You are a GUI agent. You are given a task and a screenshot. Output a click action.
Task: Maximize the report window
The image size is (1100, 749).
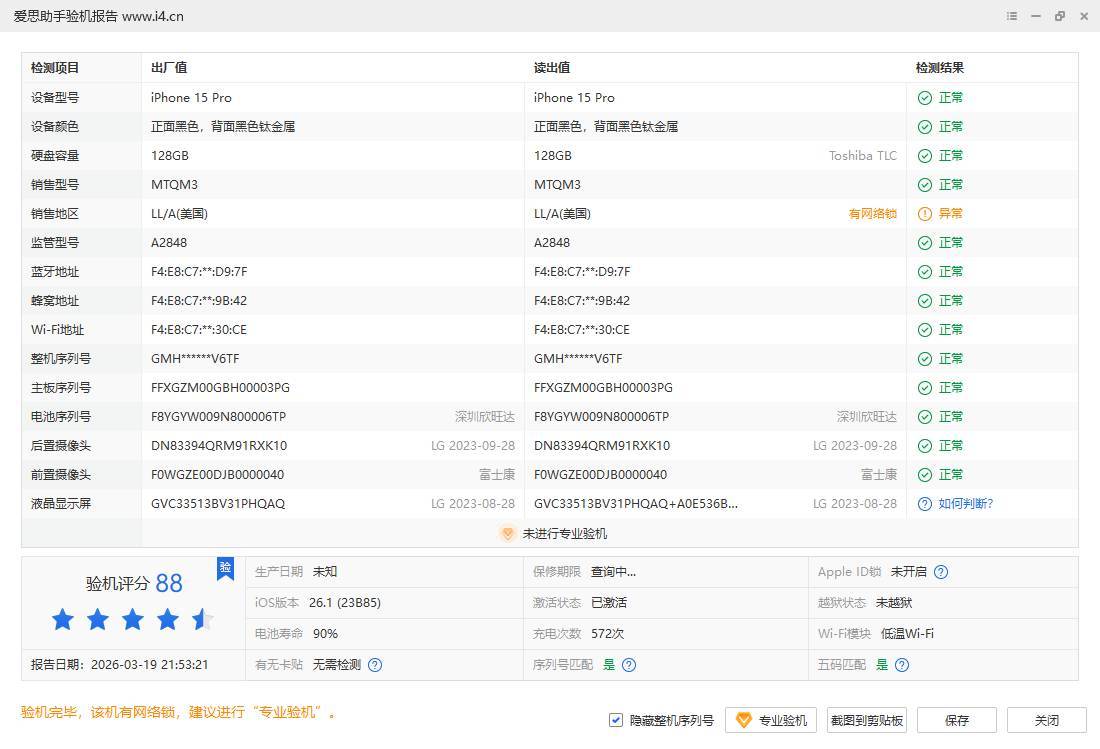[1060, 16]
